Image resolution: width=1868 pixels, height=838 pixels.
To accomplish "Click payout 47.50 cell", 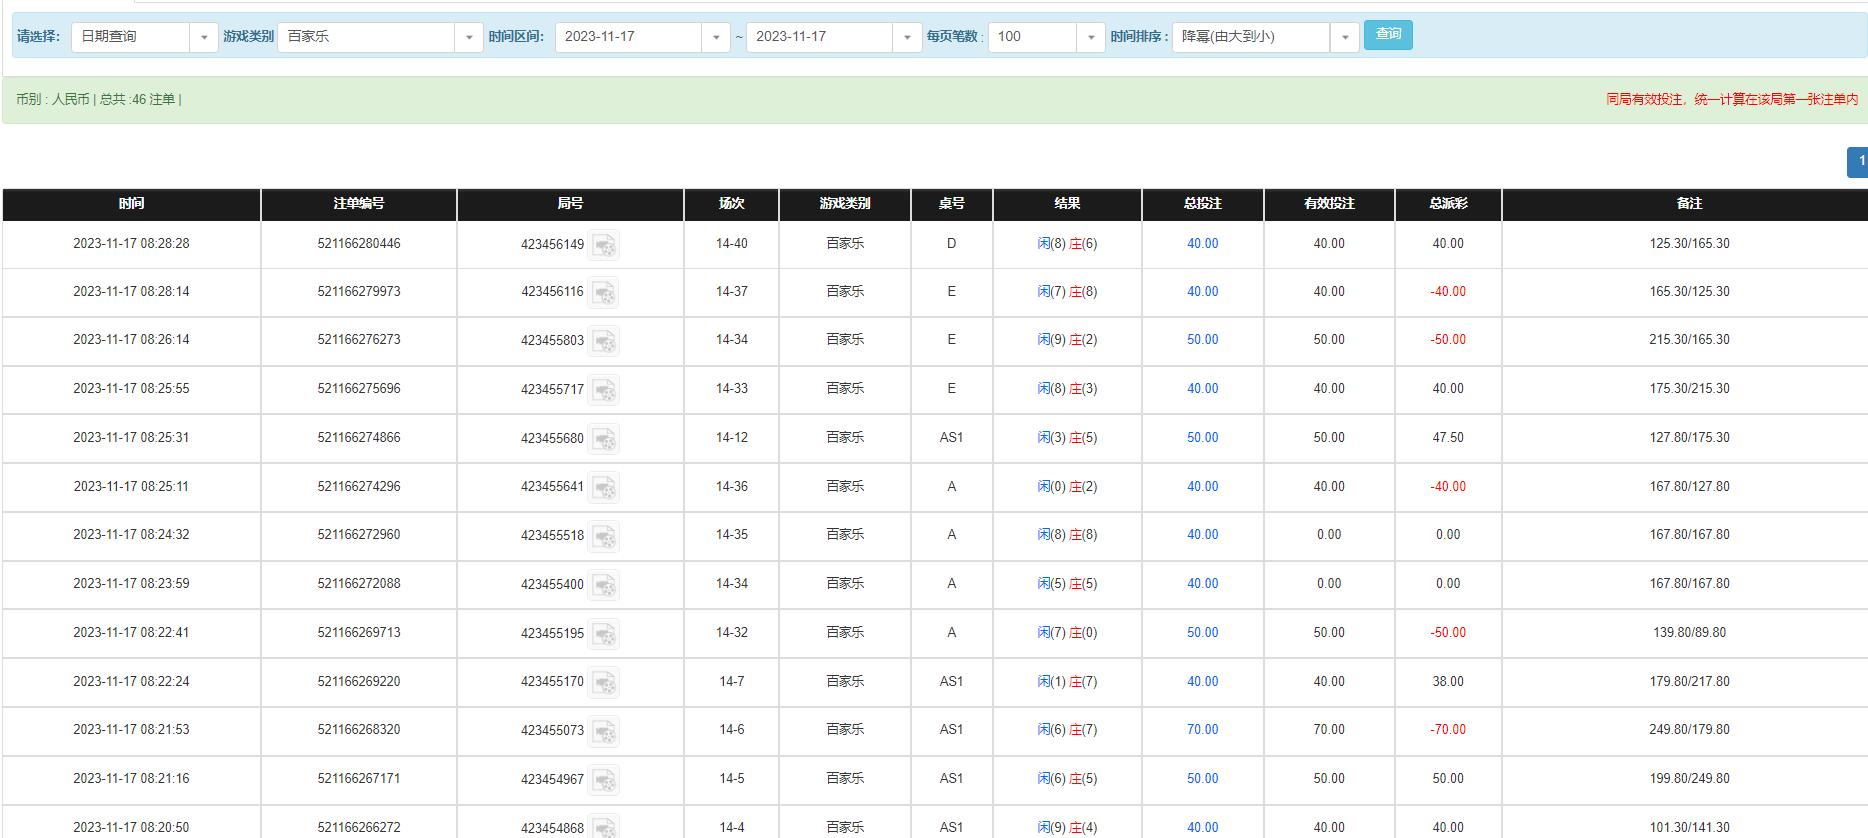I will [1448, 438].
